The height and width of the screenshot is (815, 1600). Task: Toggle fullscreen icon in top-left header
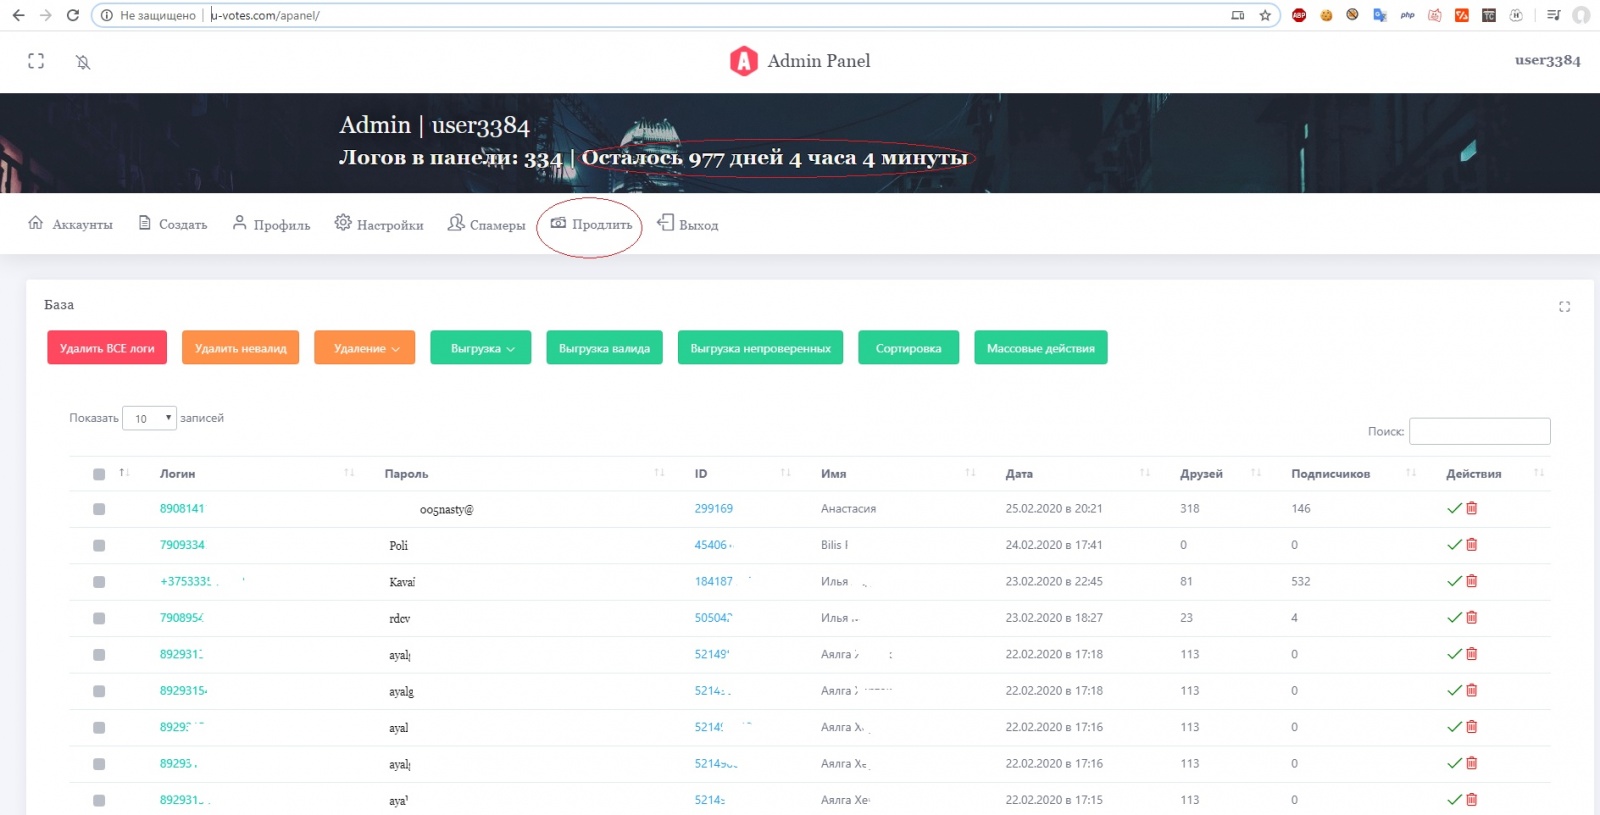[36, 61]
